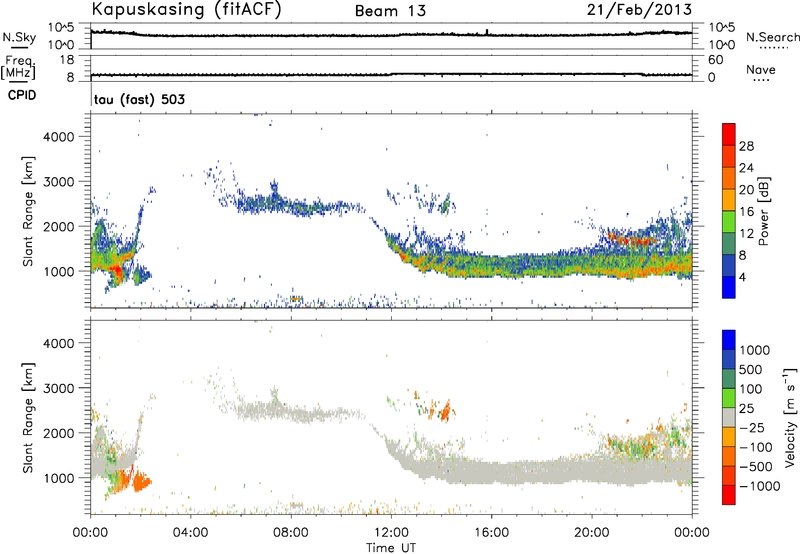The image size is (800, 554).
Task: Click the '08:00' time tick label
Action: (x=290, y=533)
